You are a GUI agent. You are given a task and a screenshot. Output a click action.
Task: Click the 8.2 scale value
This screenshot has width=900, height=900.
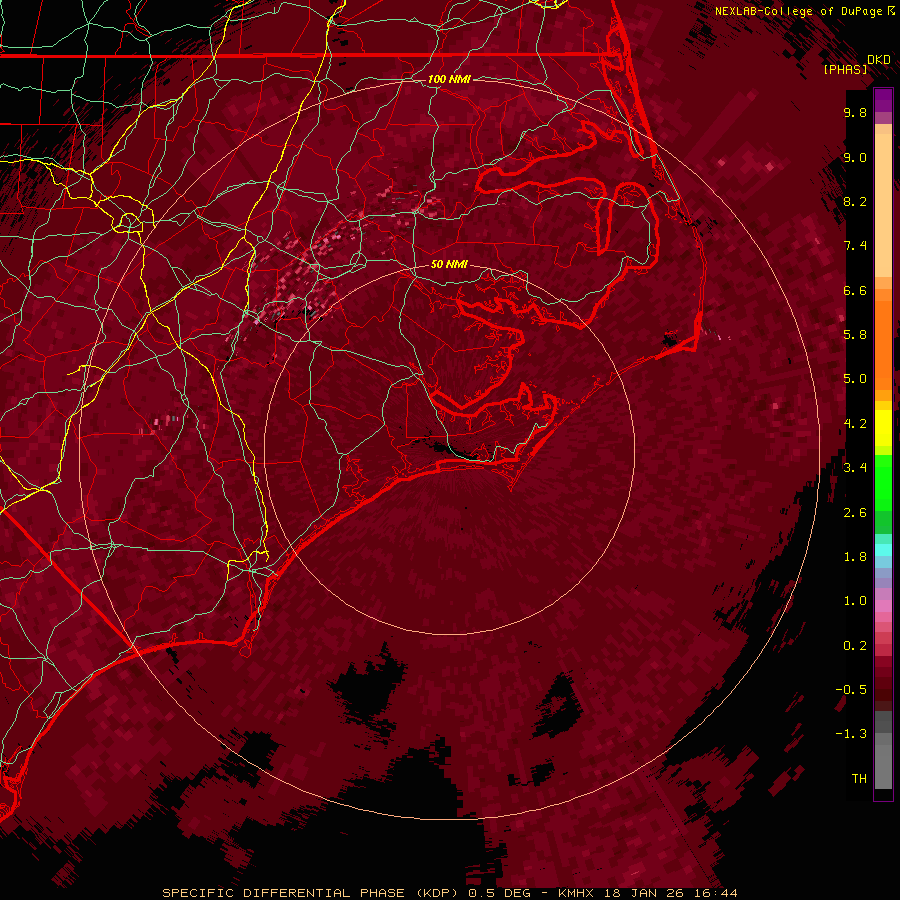(855, 201)
